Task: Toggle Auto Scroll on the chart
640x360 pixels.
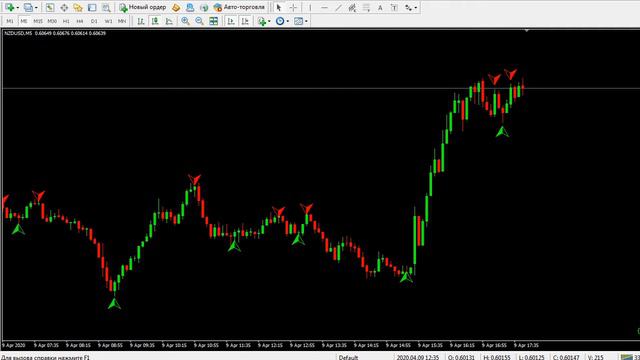Action: pyautogui.click(x=231, y=21)
